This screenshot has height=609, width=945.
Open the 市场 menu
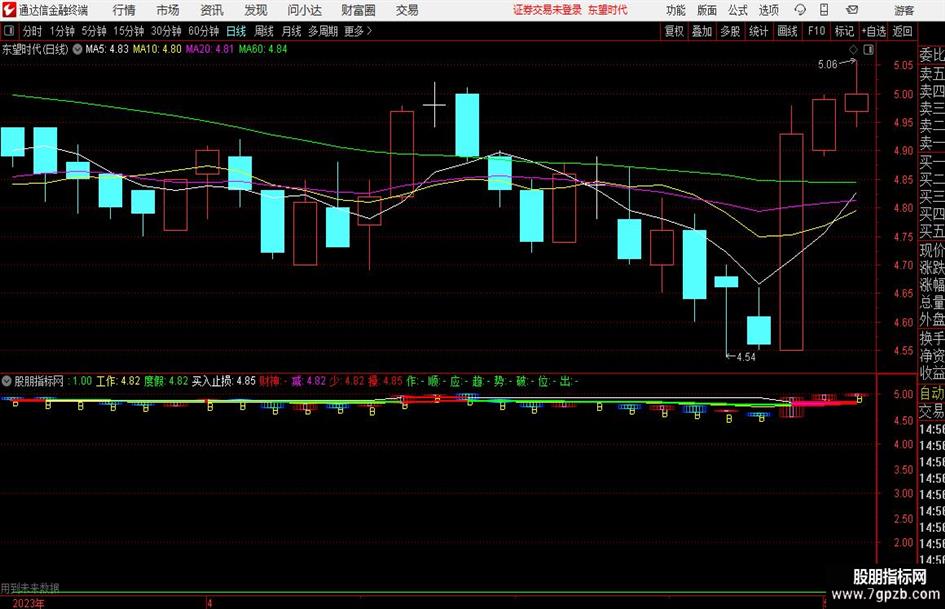(168, 10)
